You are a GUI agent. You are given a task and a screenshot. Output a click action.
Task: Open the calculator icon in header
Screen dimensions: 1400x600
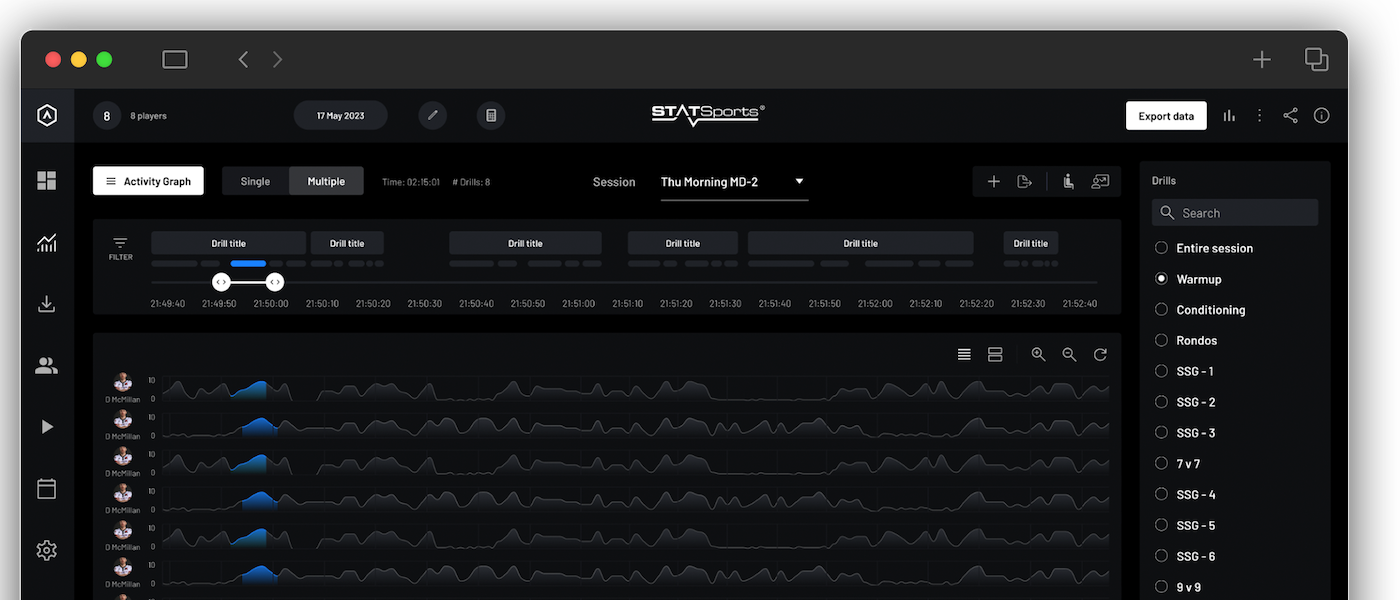pos(491,116)
